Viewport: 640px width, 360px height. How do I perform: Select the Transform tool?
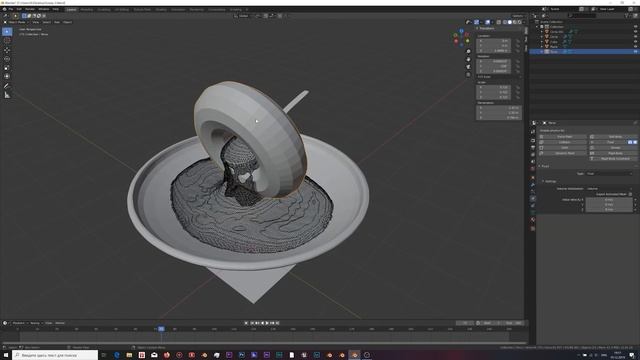click(7, 76)
